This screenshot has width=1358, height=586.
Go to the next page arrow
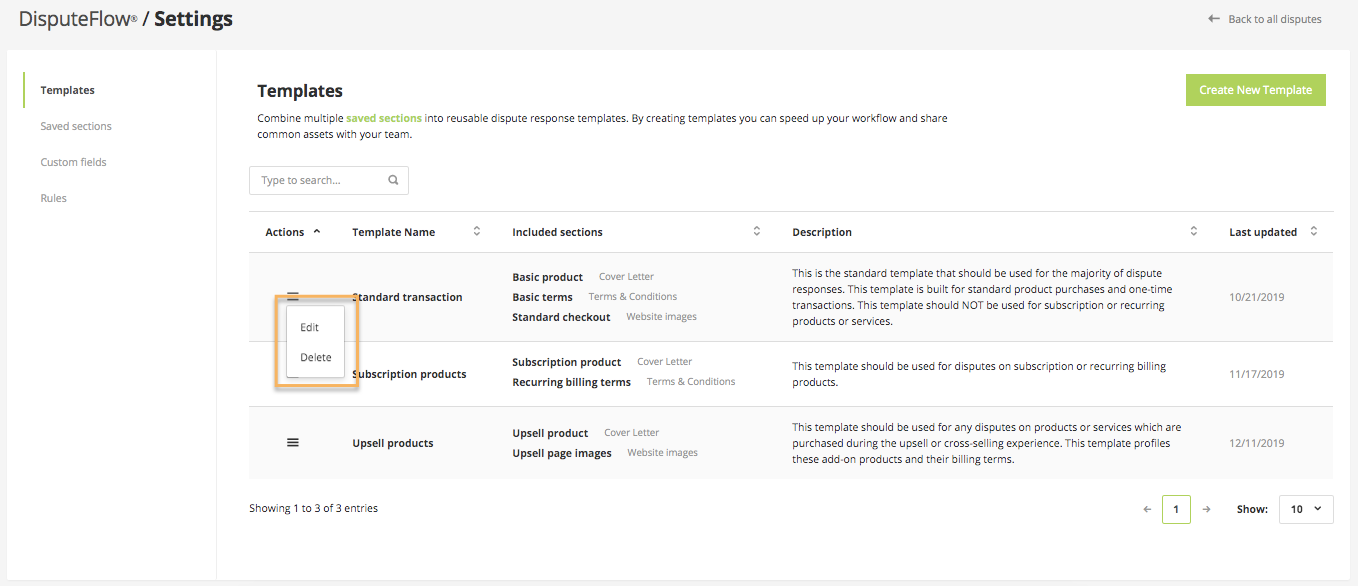[x=1206, y=509]
